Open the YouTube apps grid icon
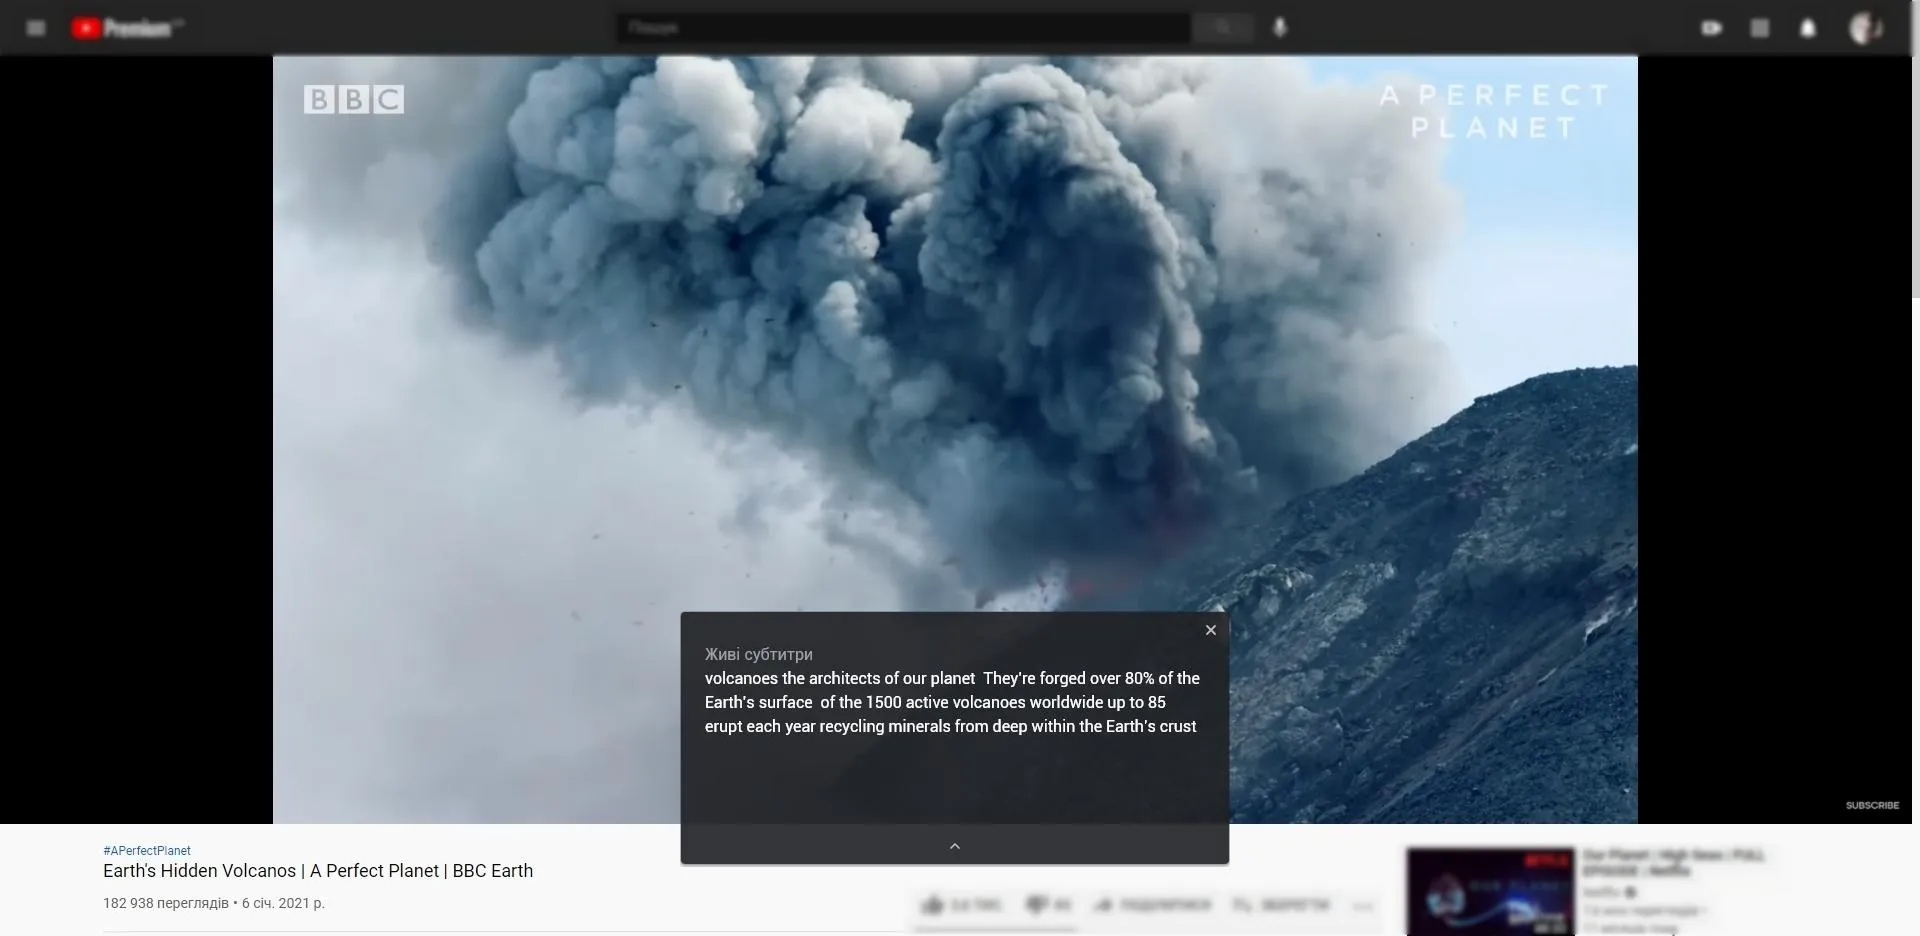This screenshot has width=1920, height=936. [x=1760, y=28]
